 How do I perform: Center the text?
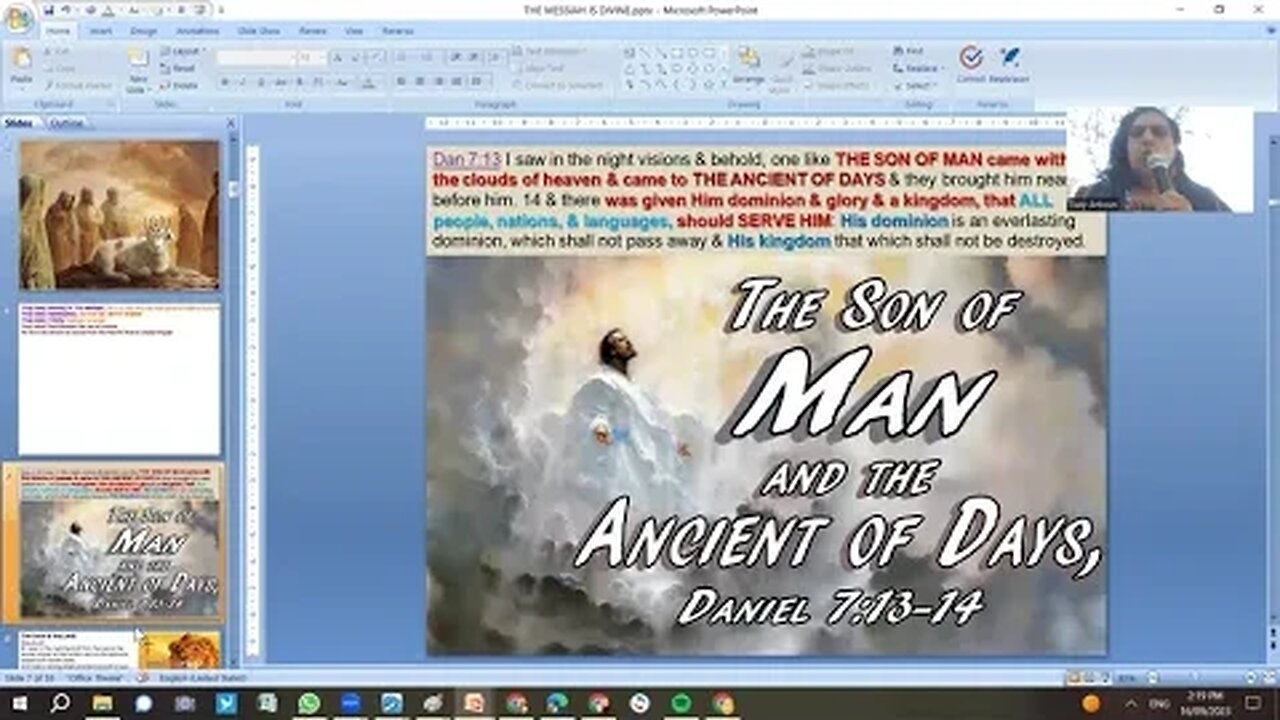pos(418,81)
